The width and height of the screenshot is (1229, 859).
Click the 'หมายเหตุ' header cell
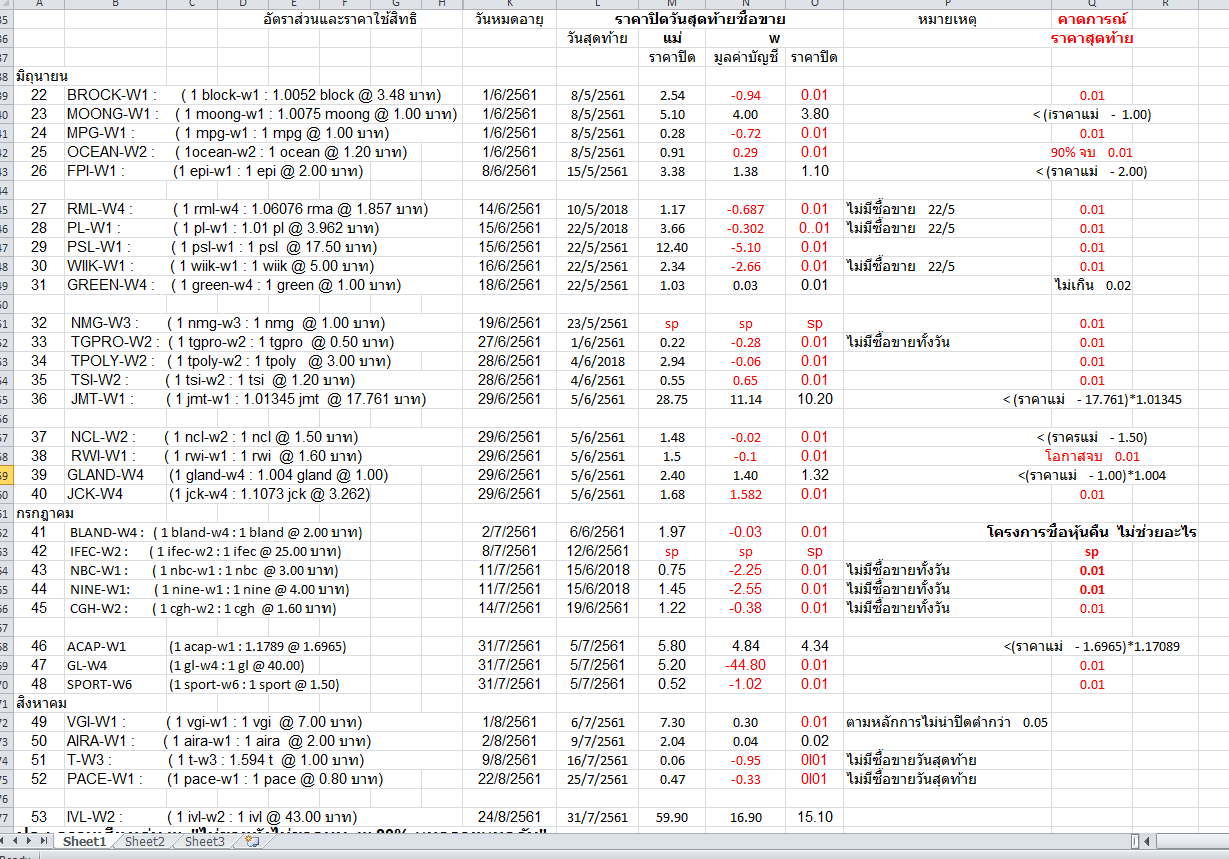point(946,19)
